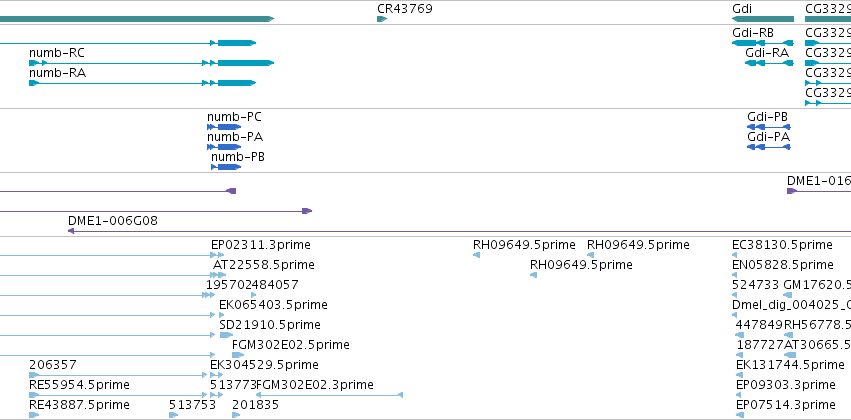Click the Gdi gene bar
The image size is (851, 420).
coord(763,19)
